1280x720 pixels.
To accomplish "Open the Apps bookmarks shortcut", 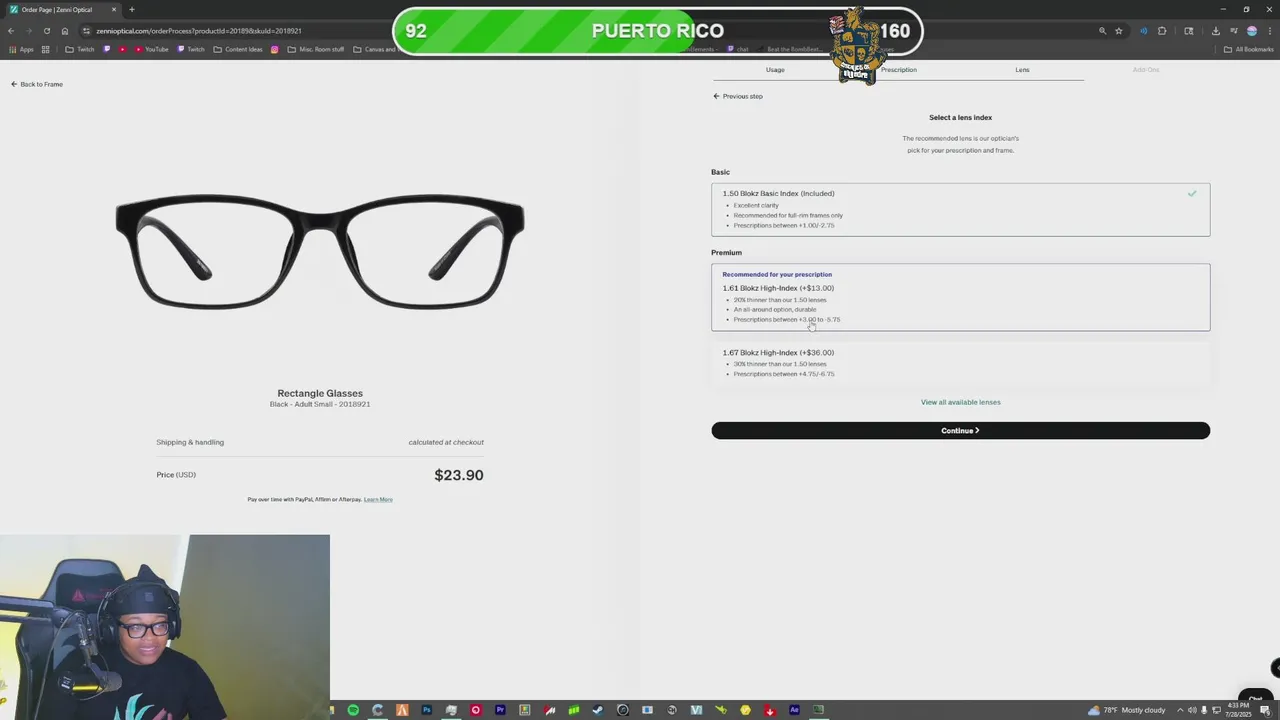I will (21, 49).
